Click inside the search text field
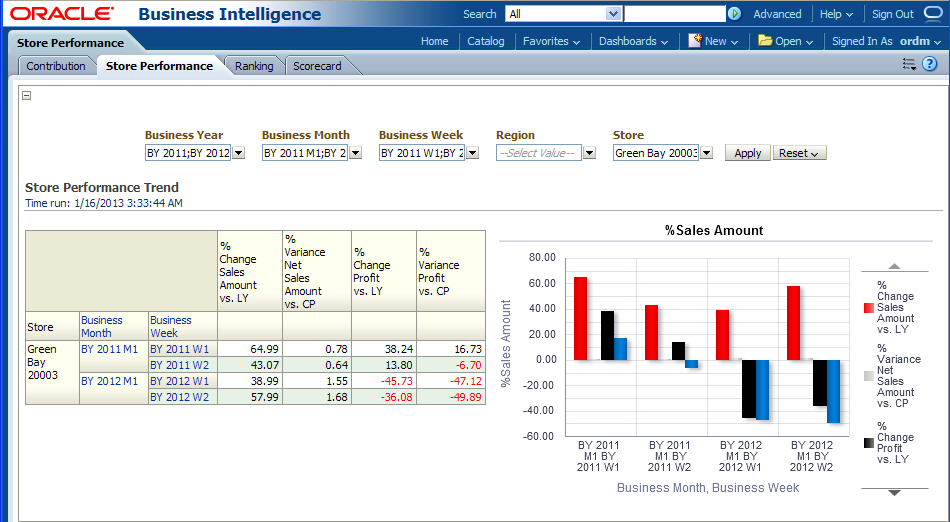This screenshot has height=522, width=950. click(674, 14)
